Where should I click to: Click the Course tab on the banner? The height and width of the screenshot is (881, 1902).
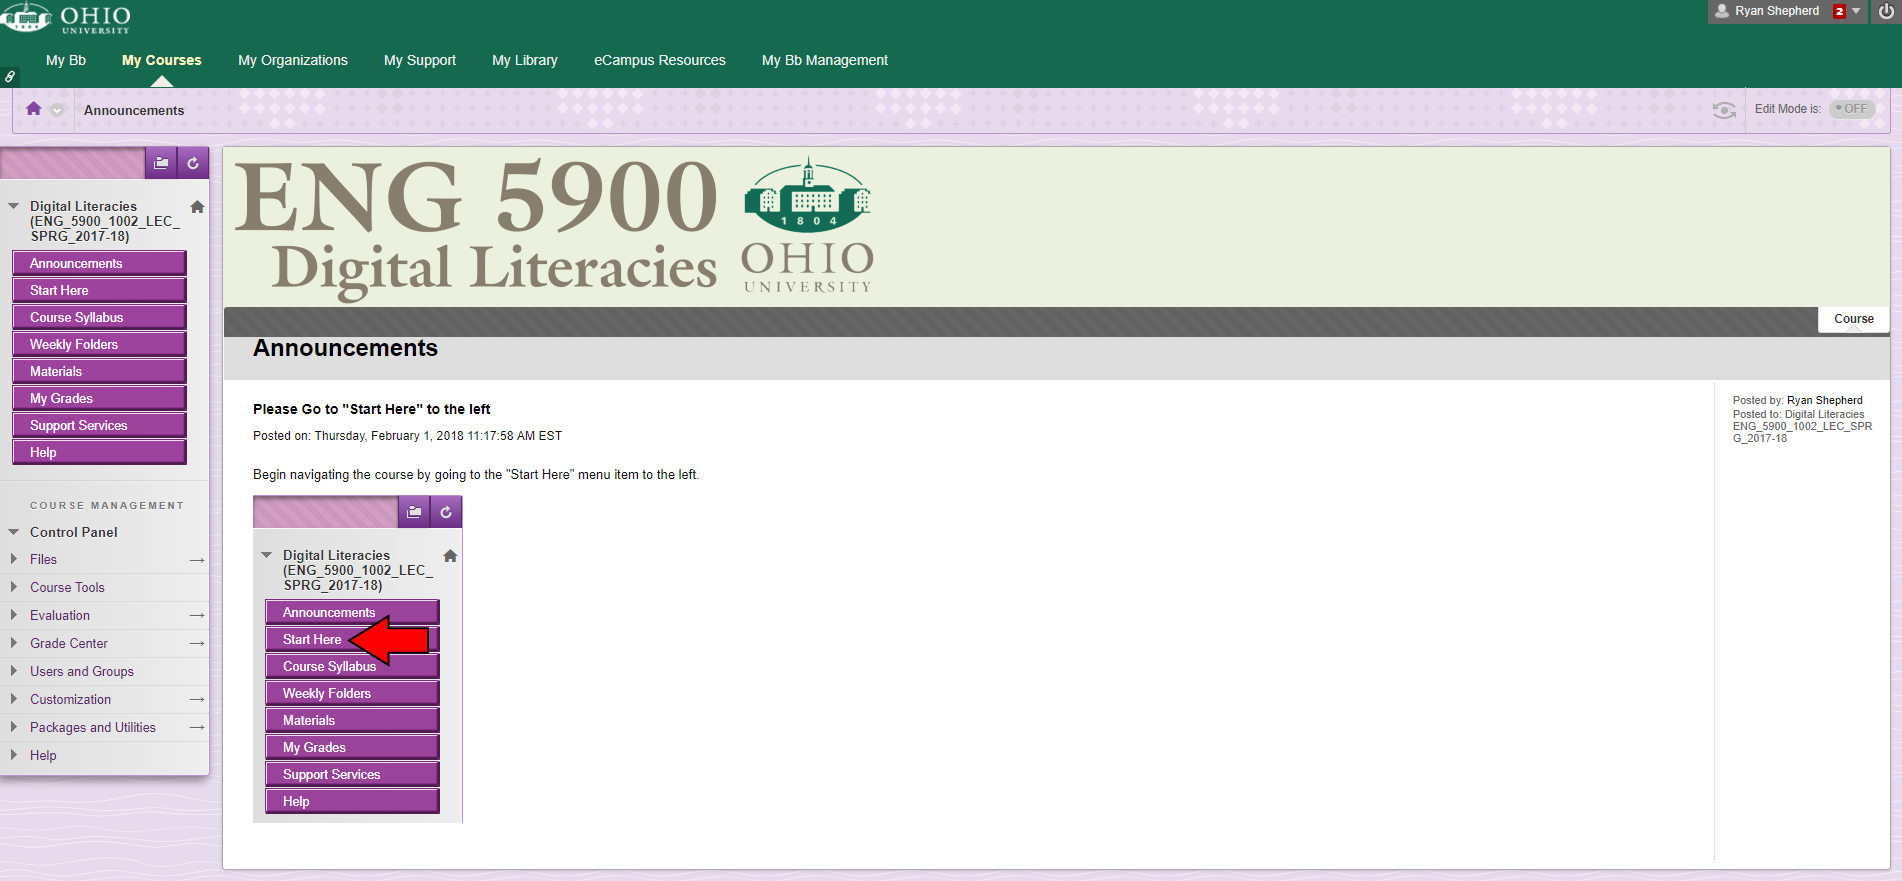click(1853, 319)
